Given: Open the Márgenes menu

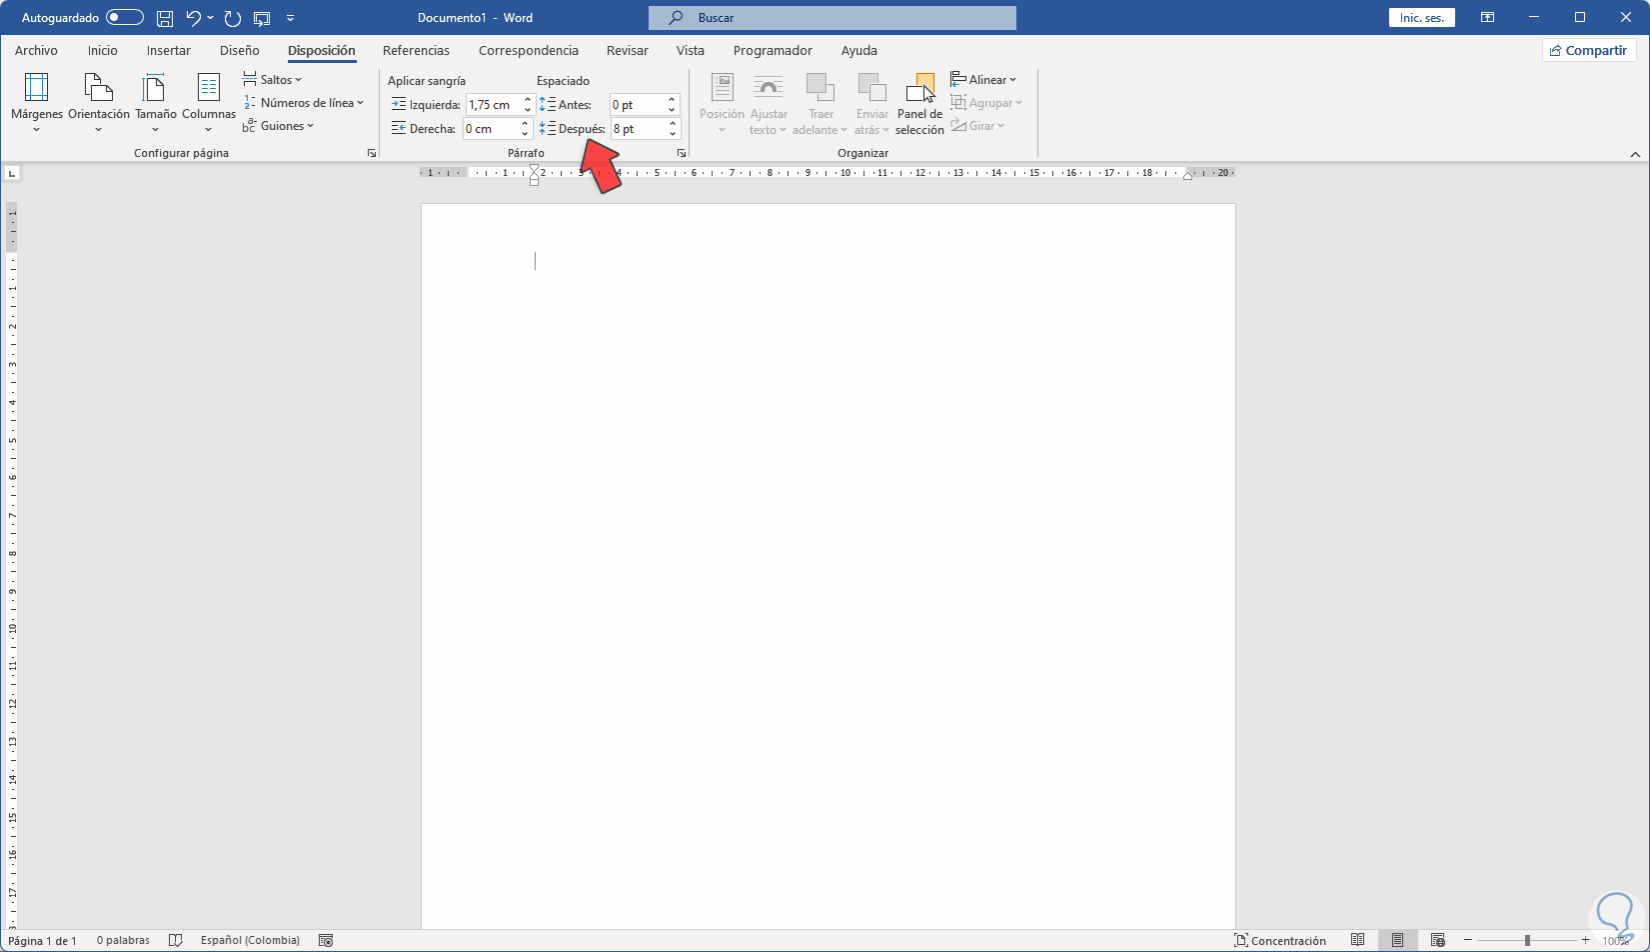Looking at the screenshot, I should click(37, 103).
